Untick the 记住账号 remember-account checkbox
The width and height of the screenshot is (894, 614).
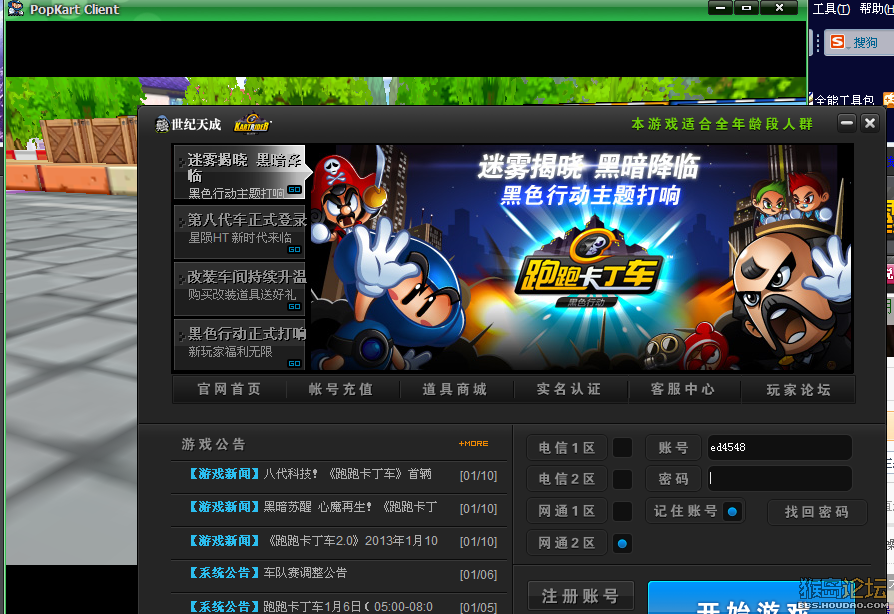click(733, 511)
